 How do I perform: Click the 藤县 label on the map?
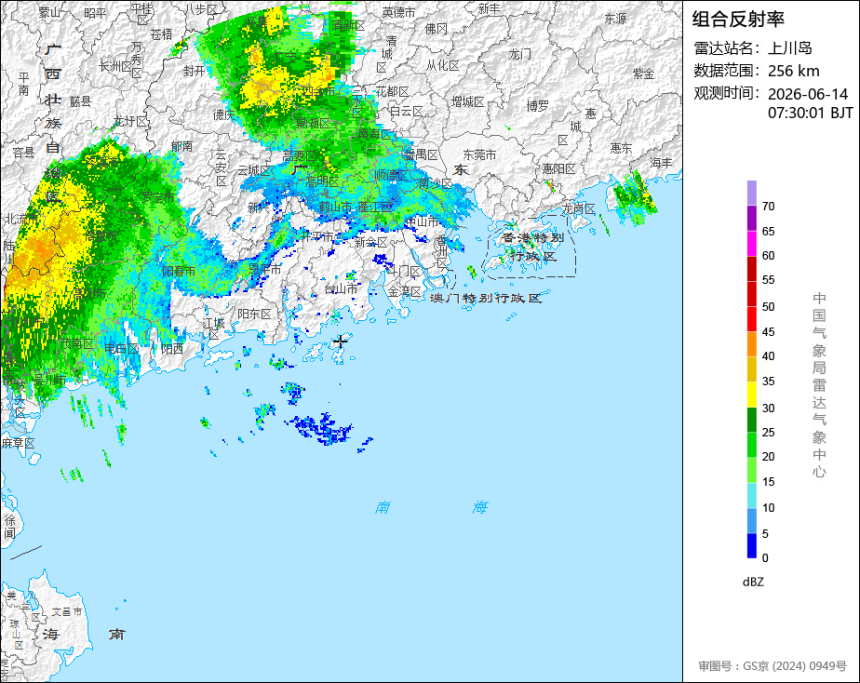81,101
